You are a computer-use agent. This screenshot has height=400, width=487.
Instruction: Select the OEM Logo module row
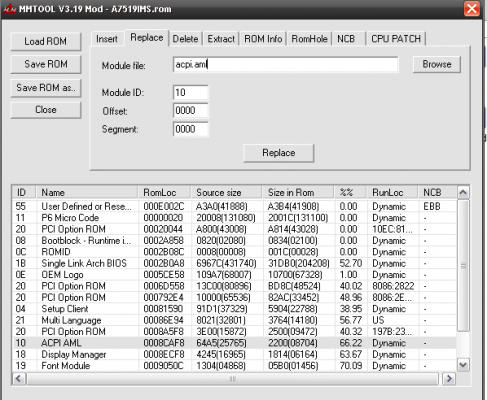tap(234, 275)
